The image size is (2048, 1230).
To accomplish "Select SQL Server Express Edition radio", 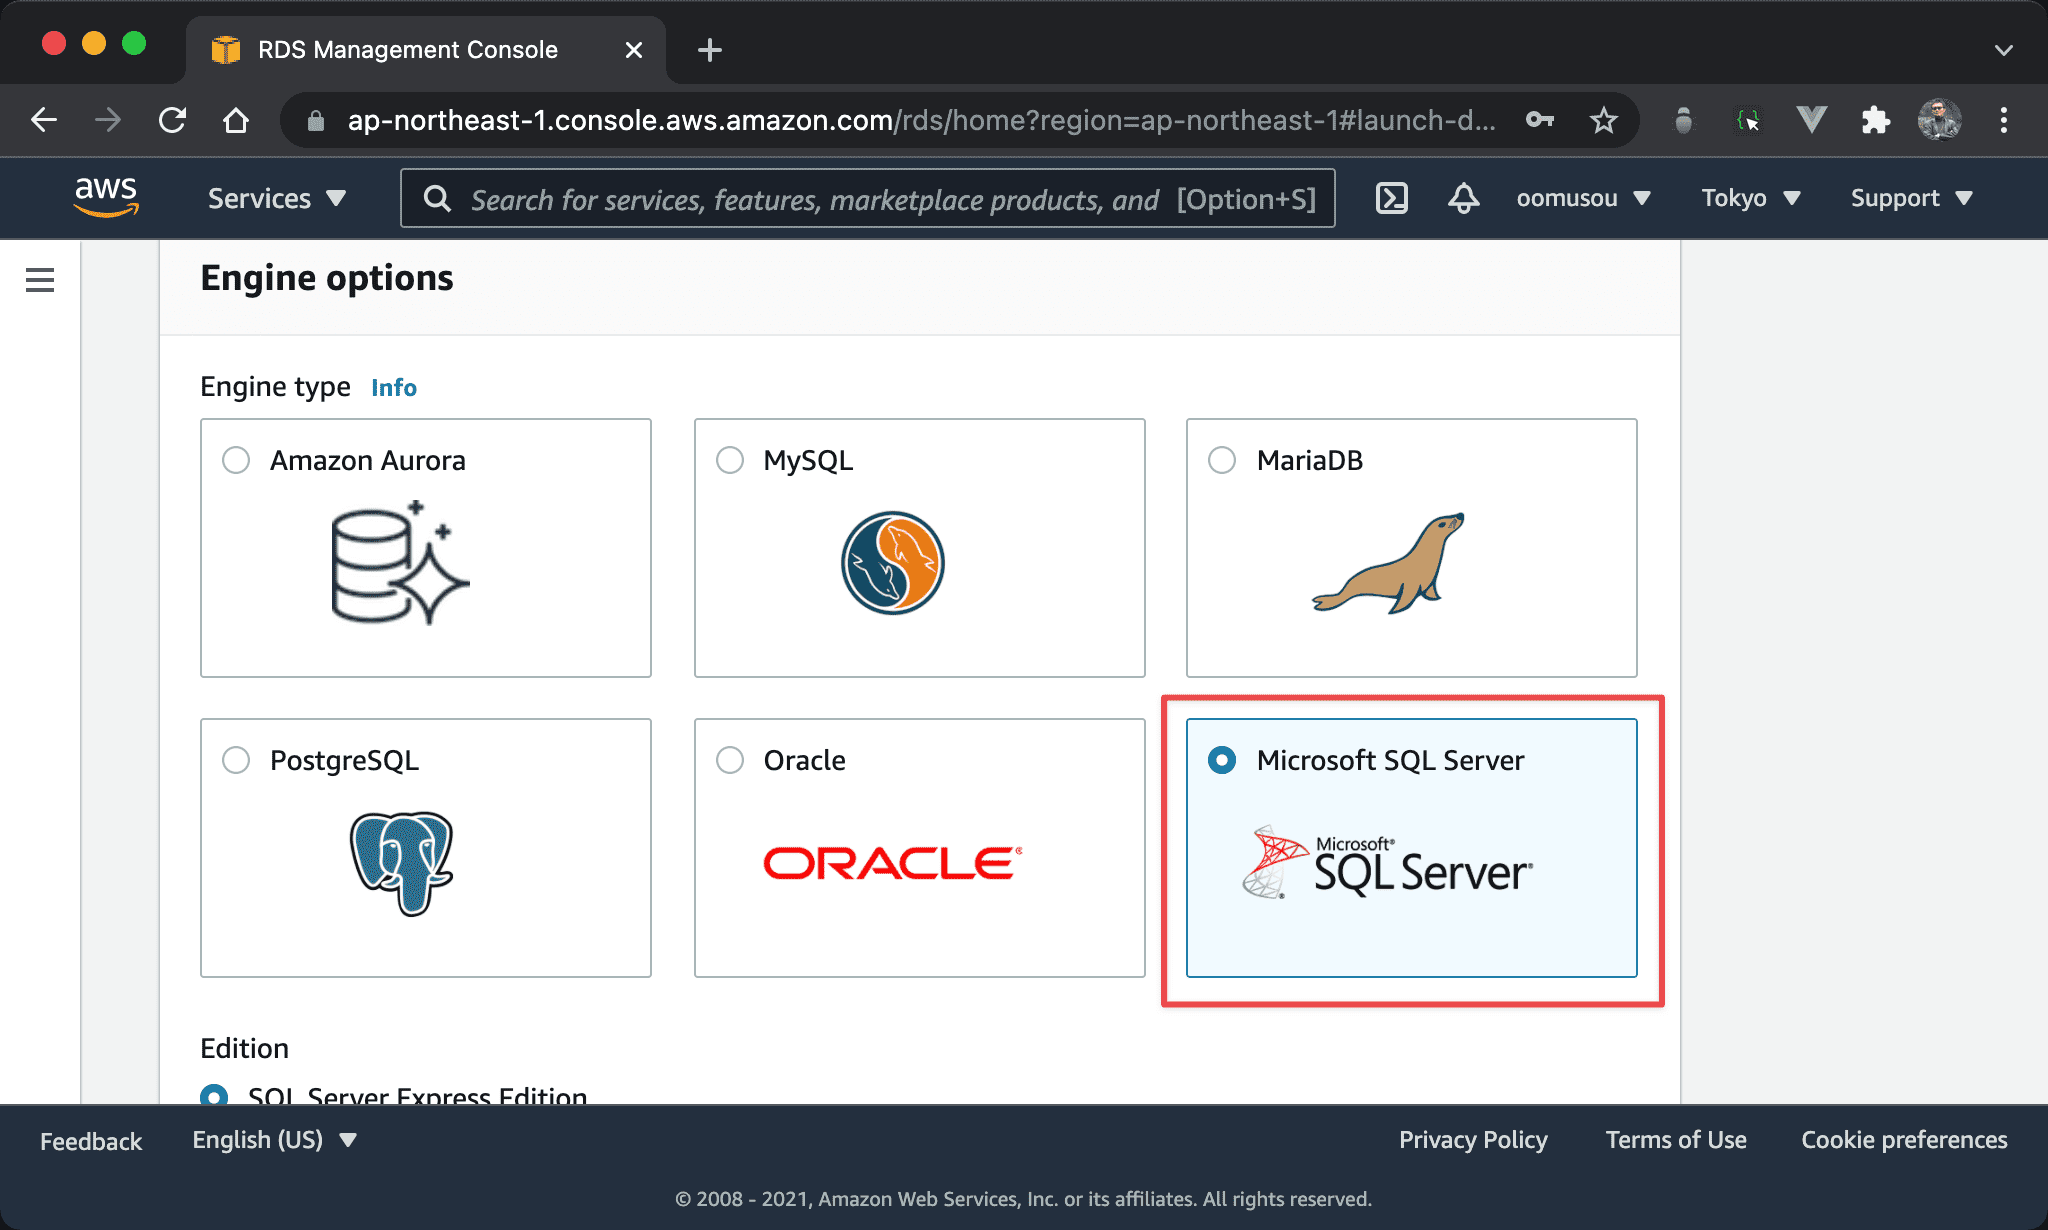I will point(214,1094).
